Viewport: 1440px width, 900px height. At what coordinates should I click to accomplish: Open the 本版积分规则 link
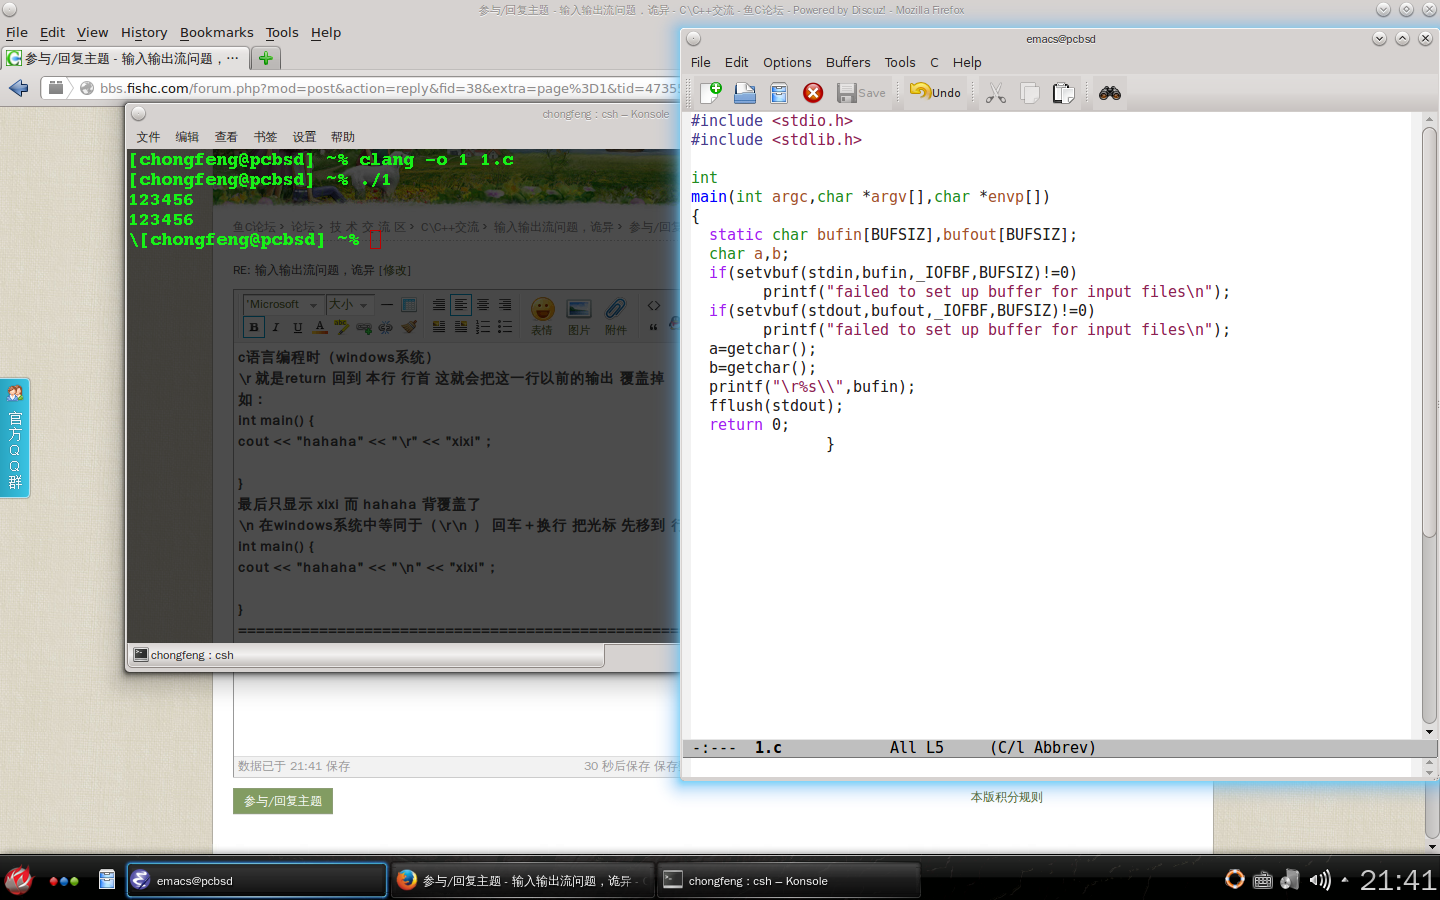pos(1006,797)
